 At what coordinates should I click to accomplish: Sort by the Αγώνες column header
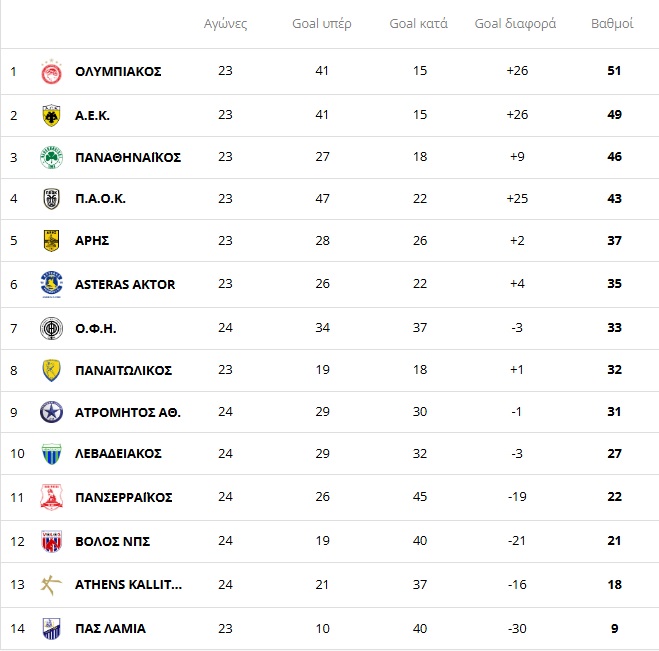pos(225,24)
